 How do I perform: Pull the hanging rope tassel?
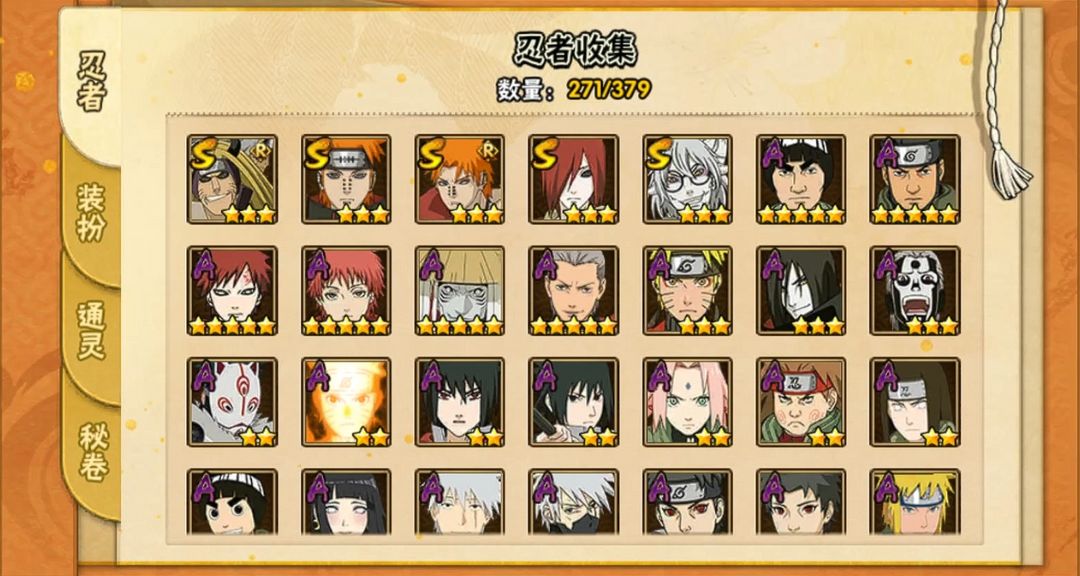(1010, 172)
